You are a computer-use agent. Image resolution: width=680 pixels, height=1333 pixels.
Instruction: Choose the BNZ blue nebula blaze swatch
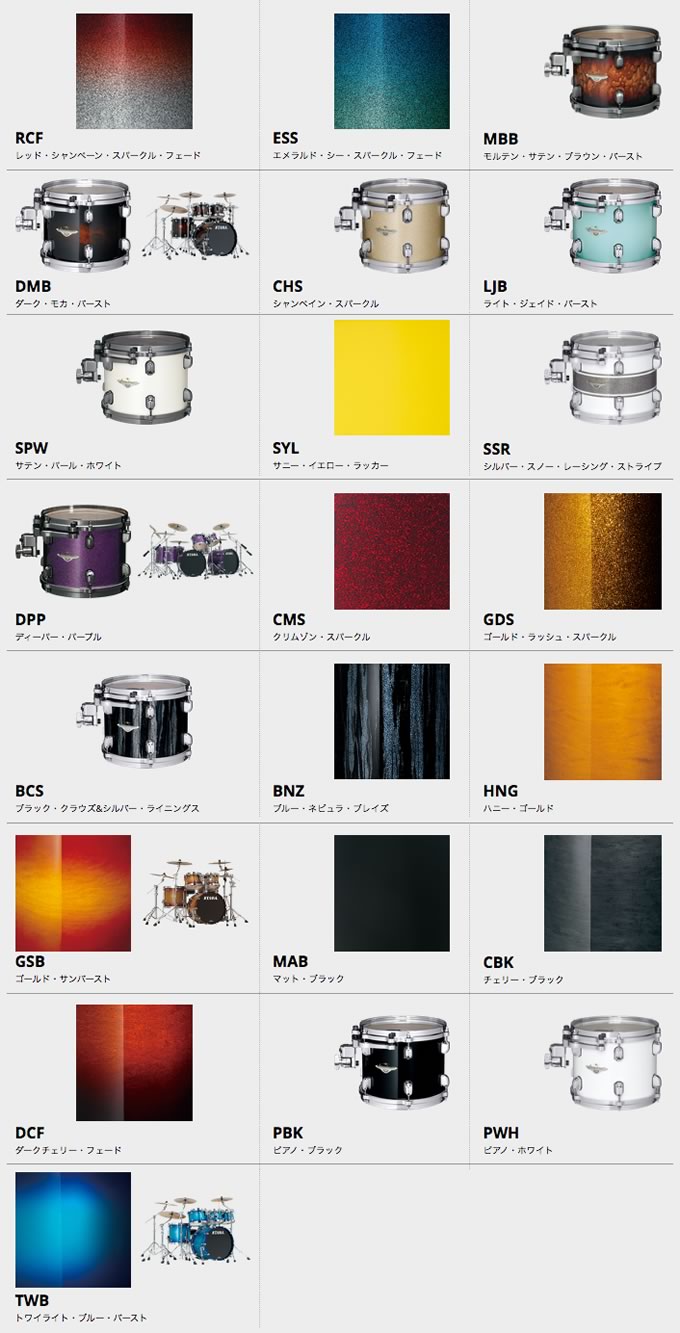coord(392,721)
